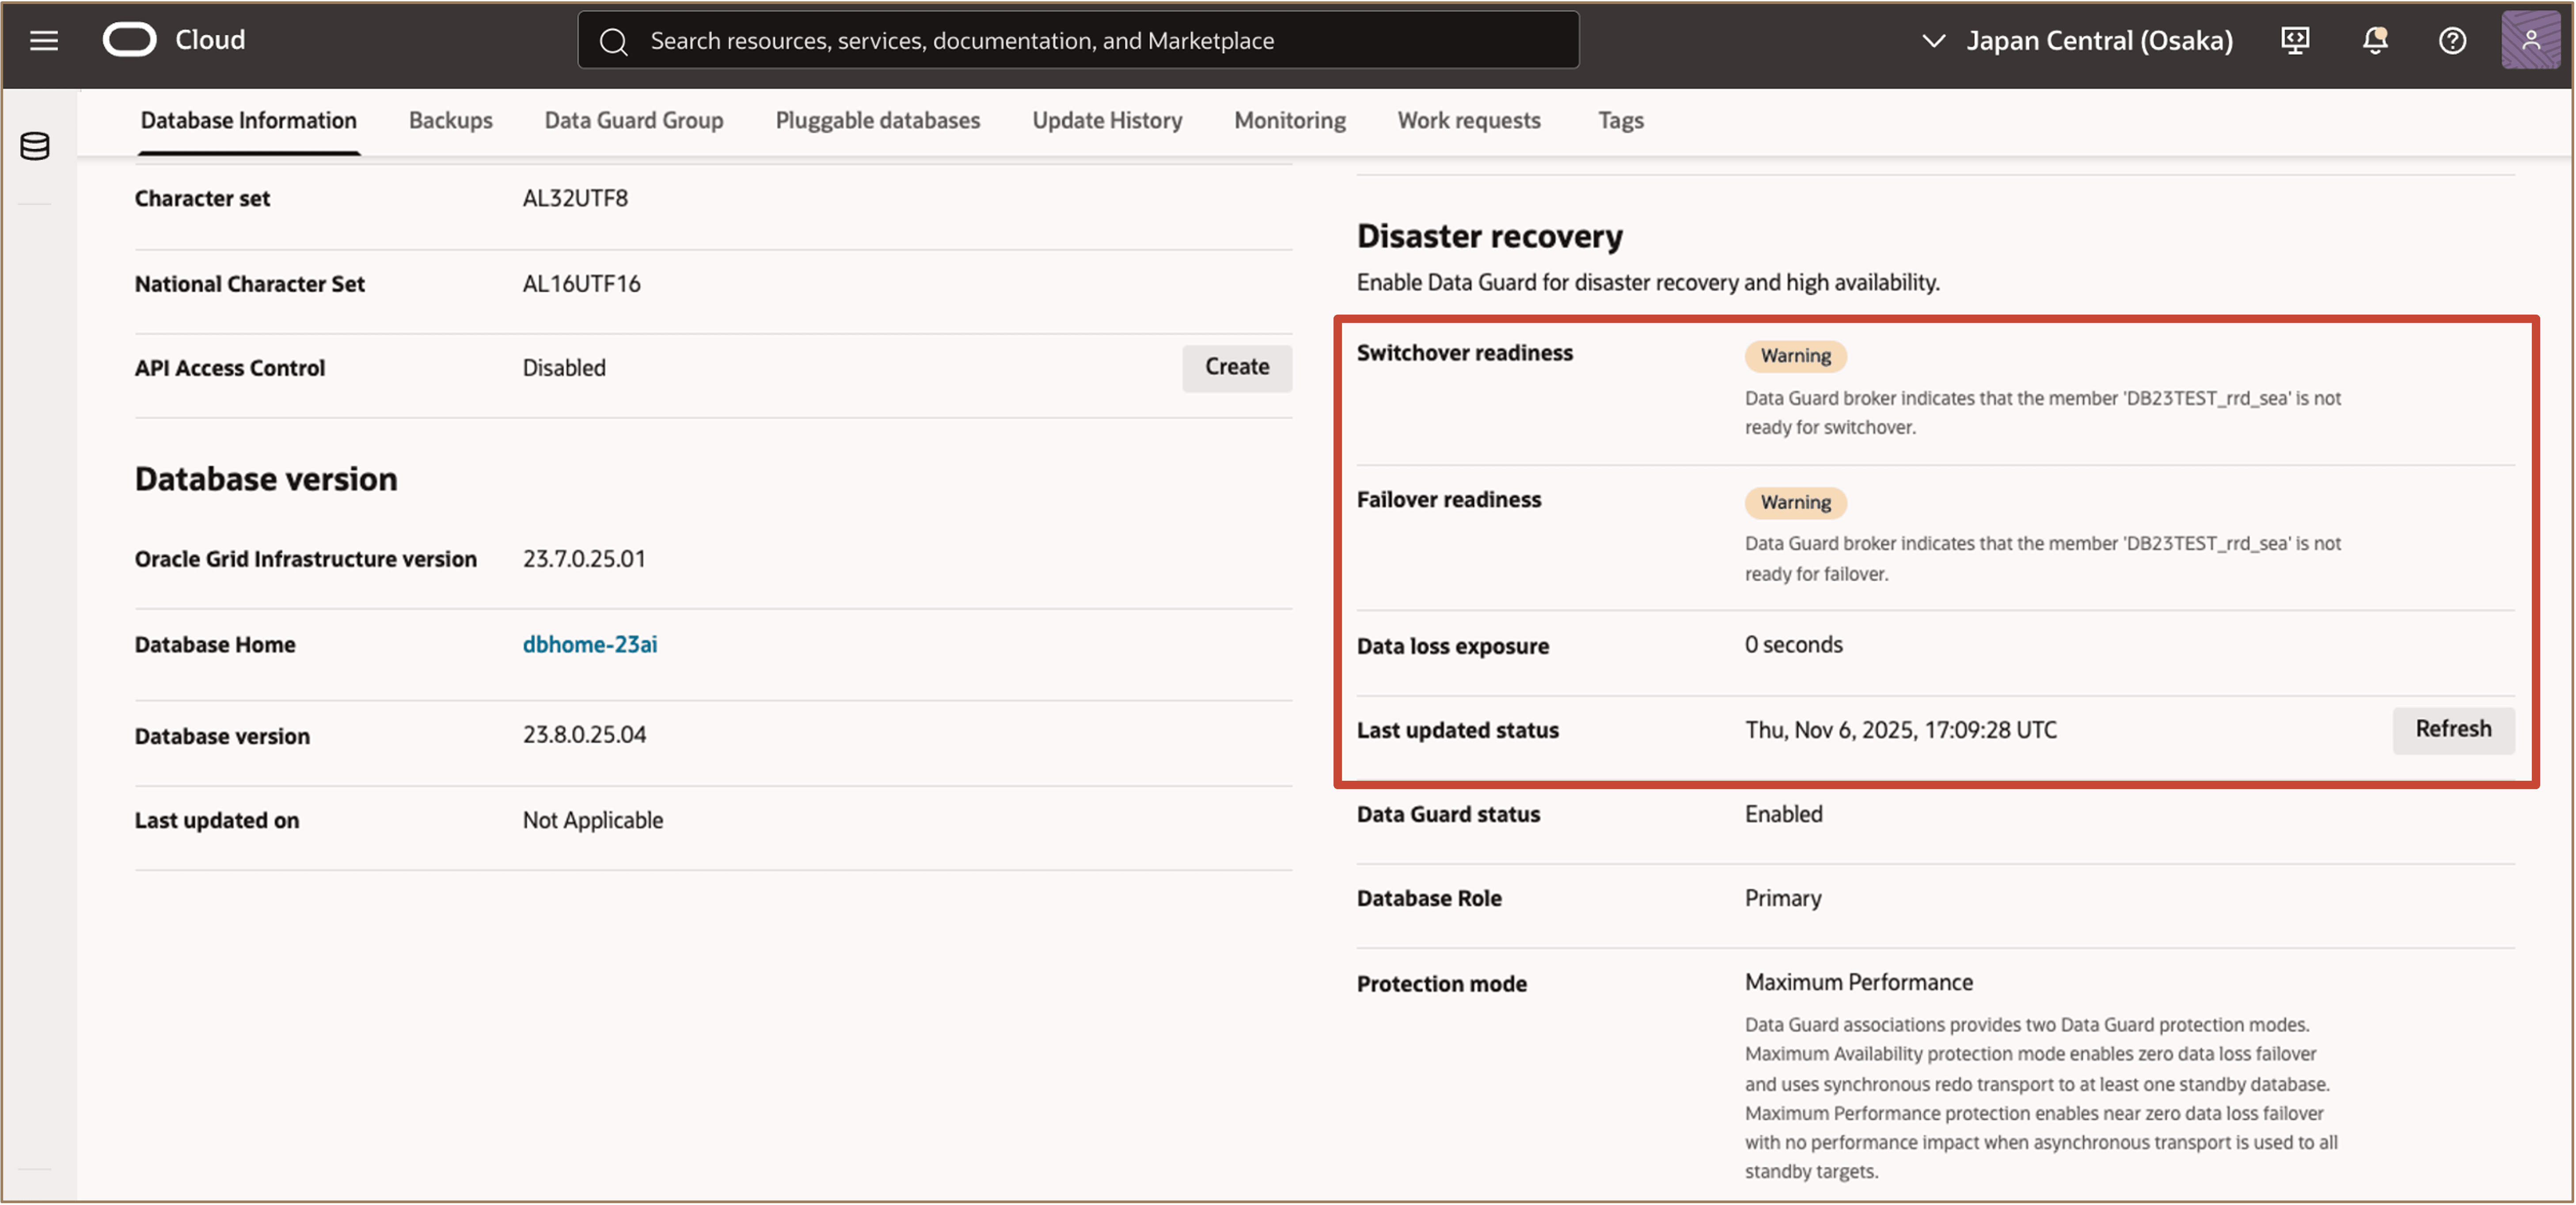This screenshot has height=1205, width=2576.
Task: Open the dbhome-23ai Database Home link
Action: [589, 644]
